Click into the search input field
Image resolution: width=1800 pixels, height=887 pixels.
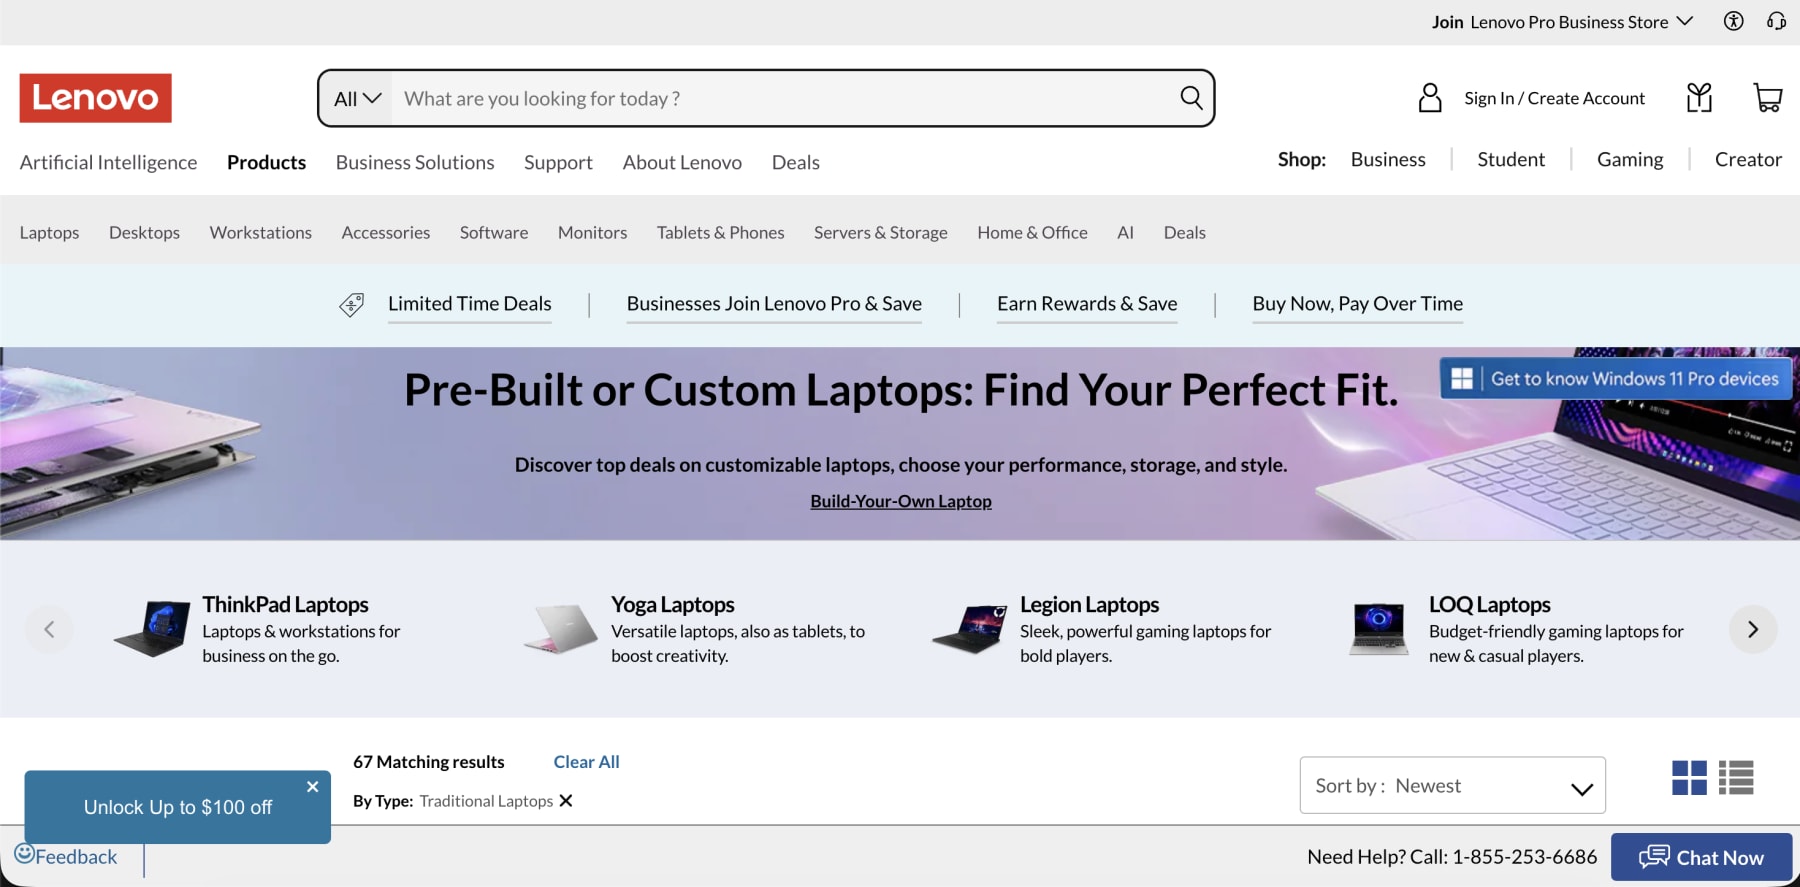[x=785, y=99]
